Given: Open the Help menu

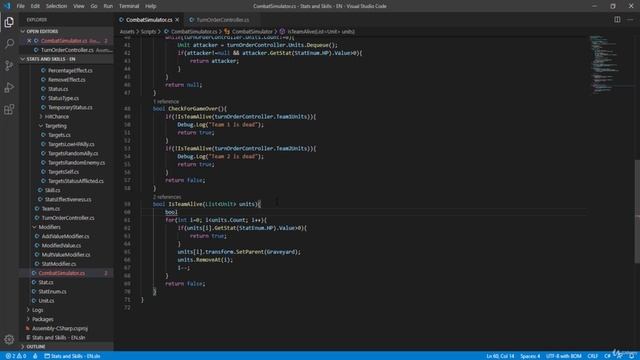Looking at the screenshot, I should tap(151, 6).
